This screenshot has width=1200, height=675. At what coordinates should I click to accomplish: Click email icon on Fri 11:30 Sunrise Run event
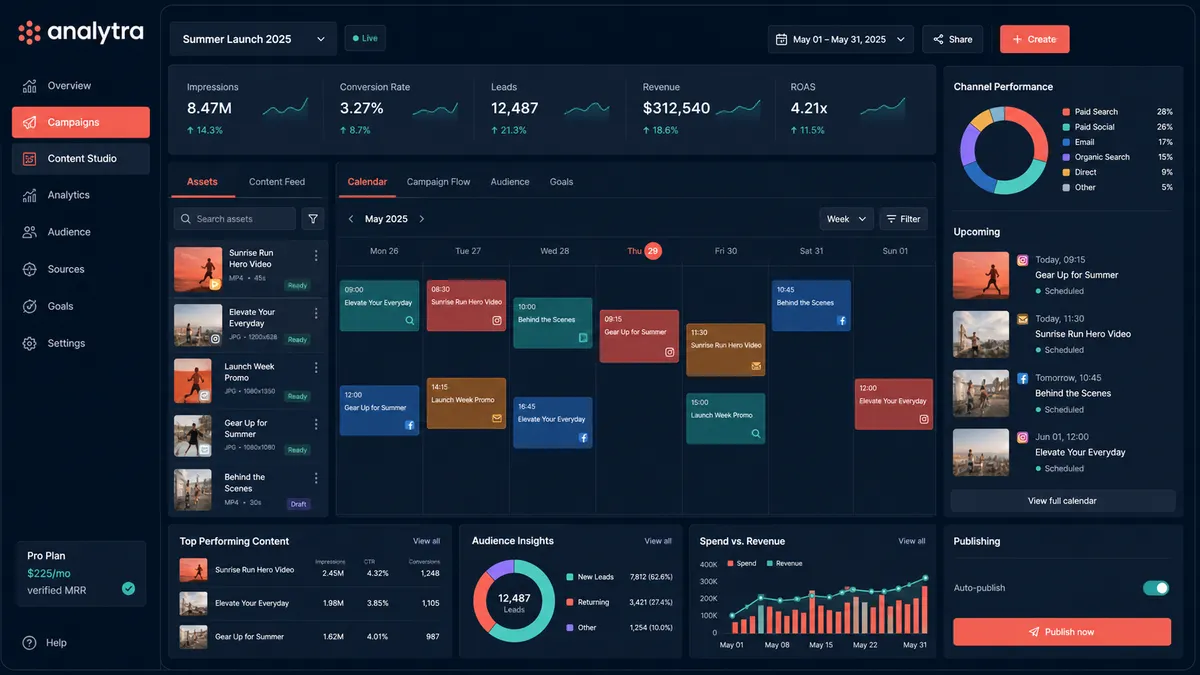click(756, 367)
